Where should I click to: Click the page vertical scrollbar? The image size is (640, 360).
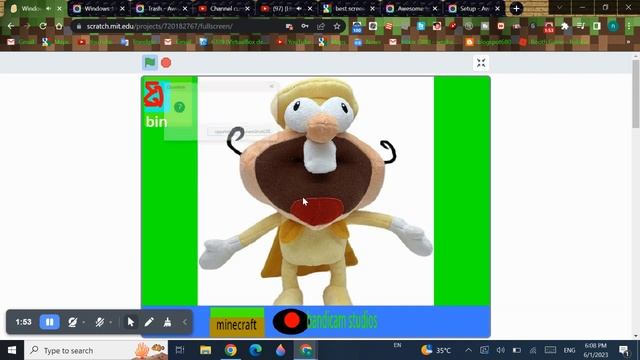click(x=636, y=94)
